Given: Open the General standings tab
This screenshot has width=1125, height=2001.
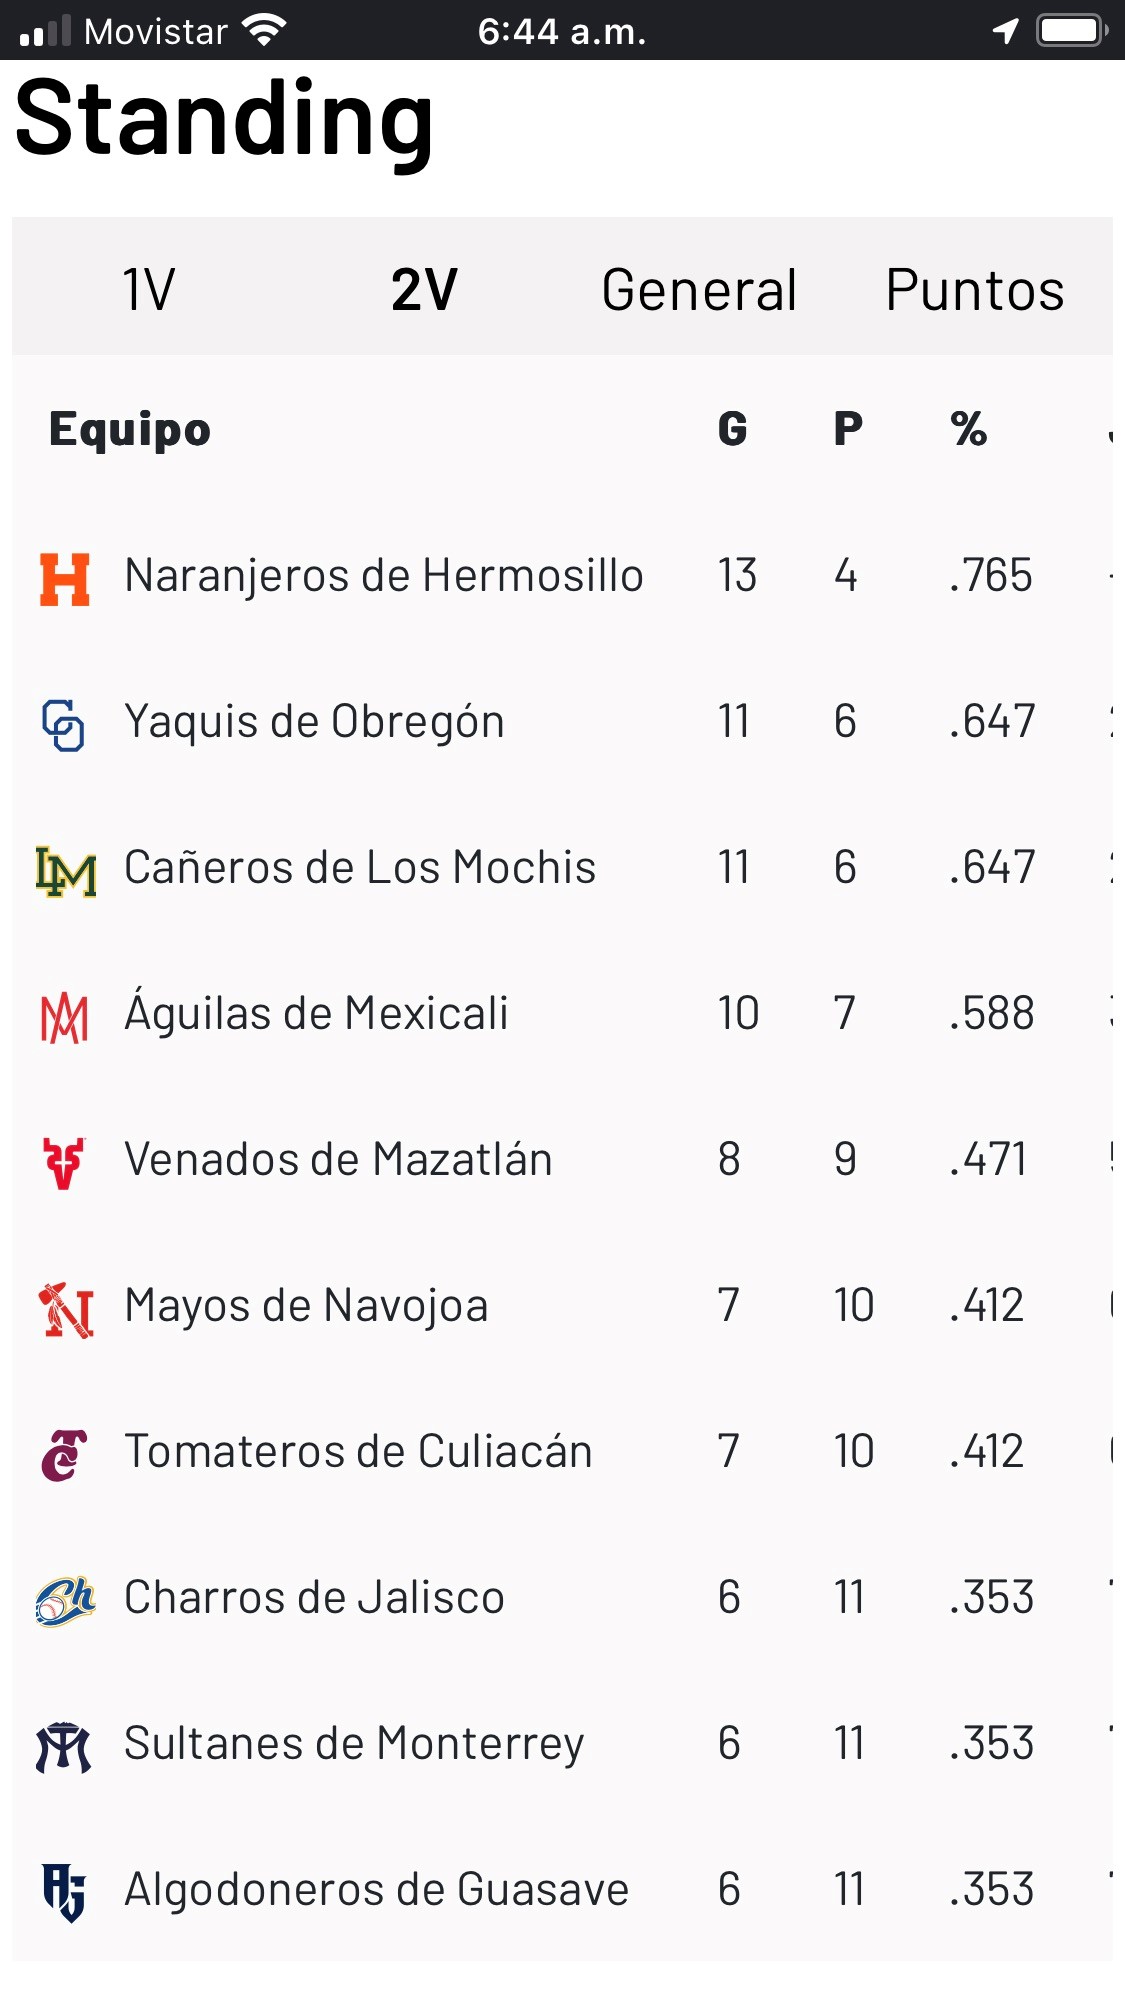Looking at the screenshot, I should click(699, 290).
